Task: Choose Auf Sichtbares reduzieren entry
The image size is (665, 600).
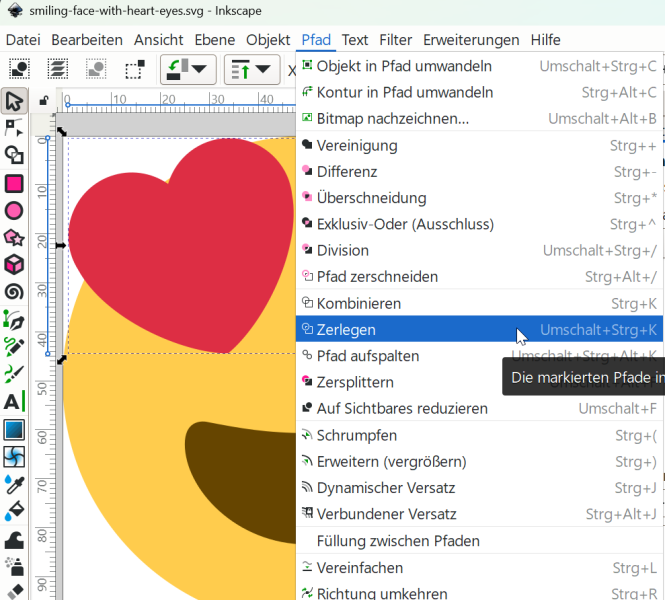Action: [479, 409]
